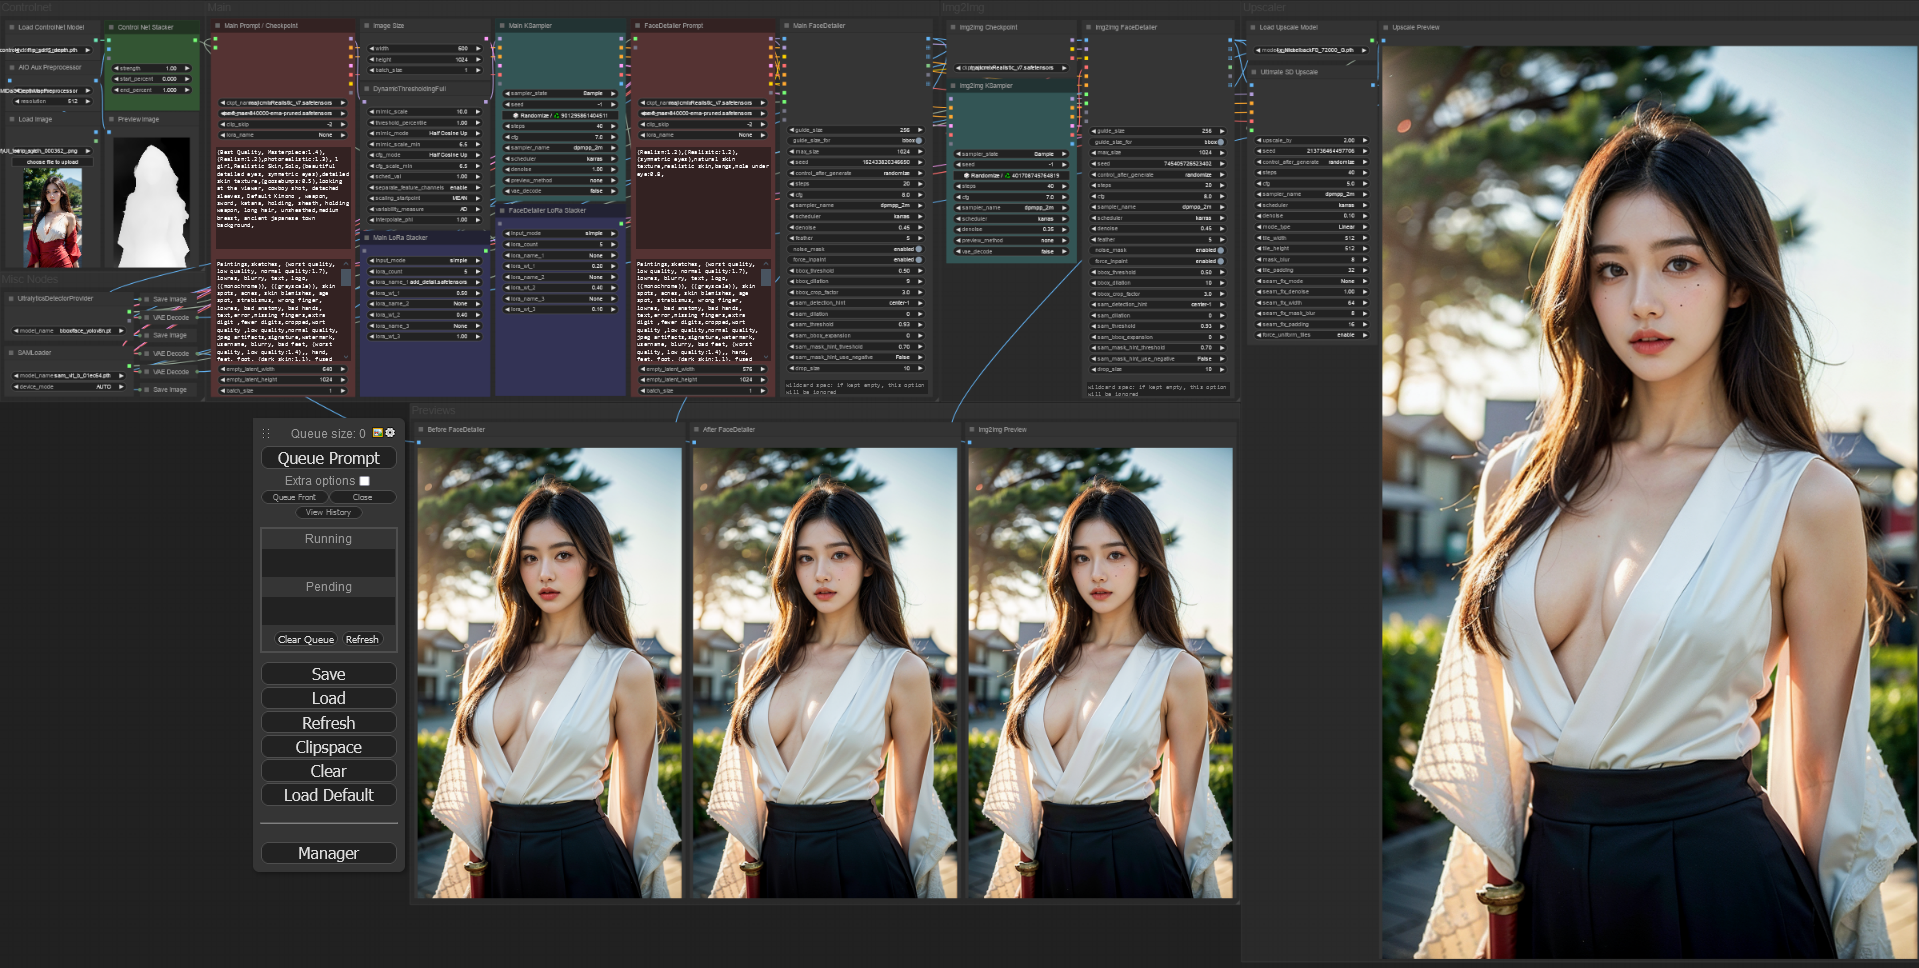Open the Manager menu

pos(328,853)
